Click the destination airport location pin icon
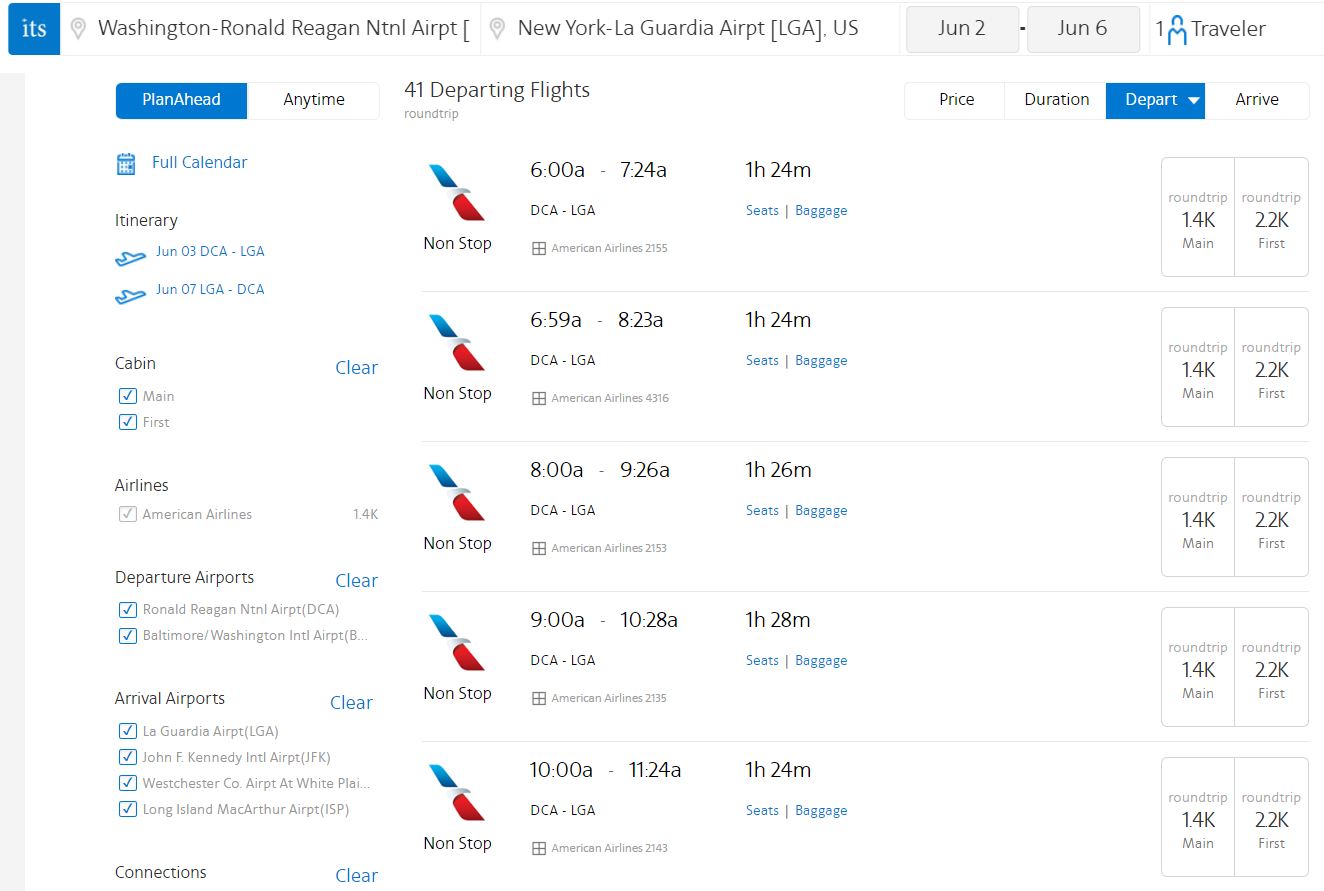1324x891 pixels. [x=497, y=29]
